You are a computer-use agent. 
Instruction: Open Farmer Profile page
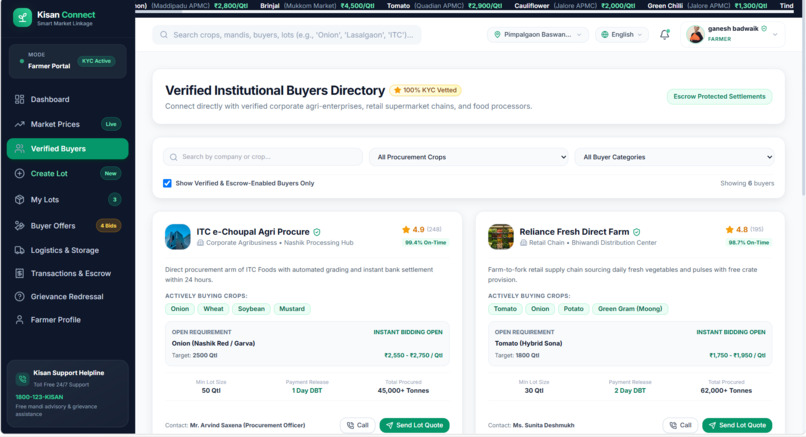(x=67, y=320)
